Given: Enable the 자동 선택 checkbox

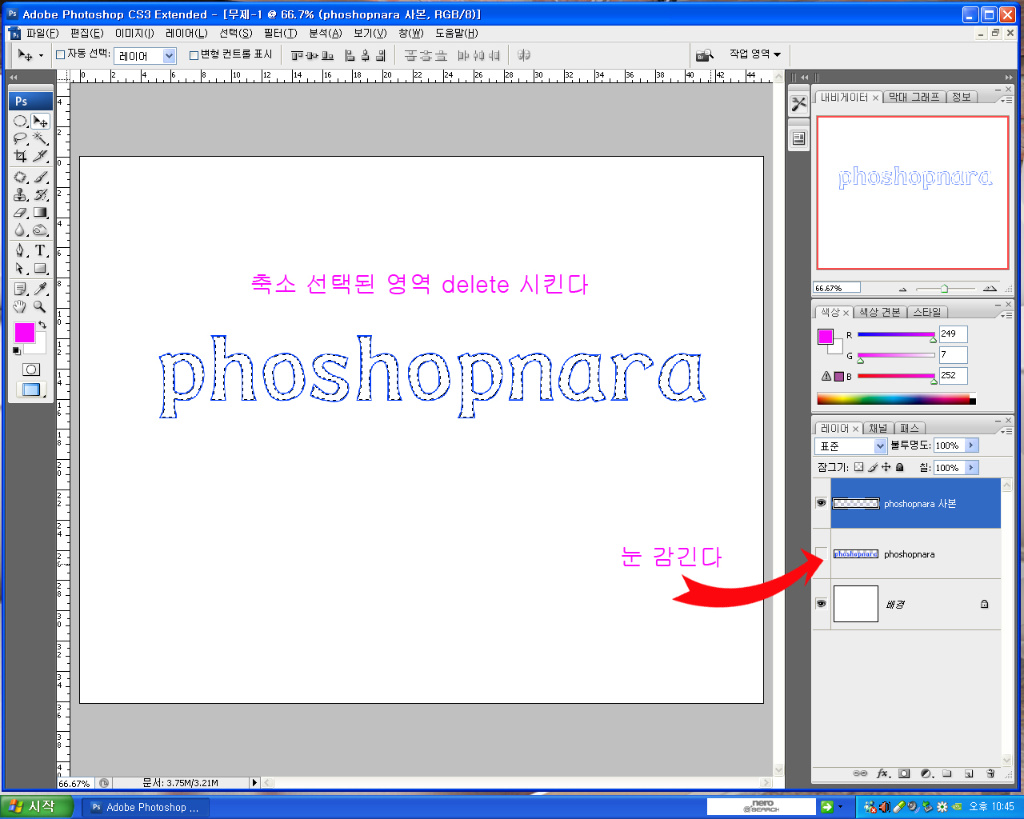Looking at the screenshot, I should click(x=61, y=55).
